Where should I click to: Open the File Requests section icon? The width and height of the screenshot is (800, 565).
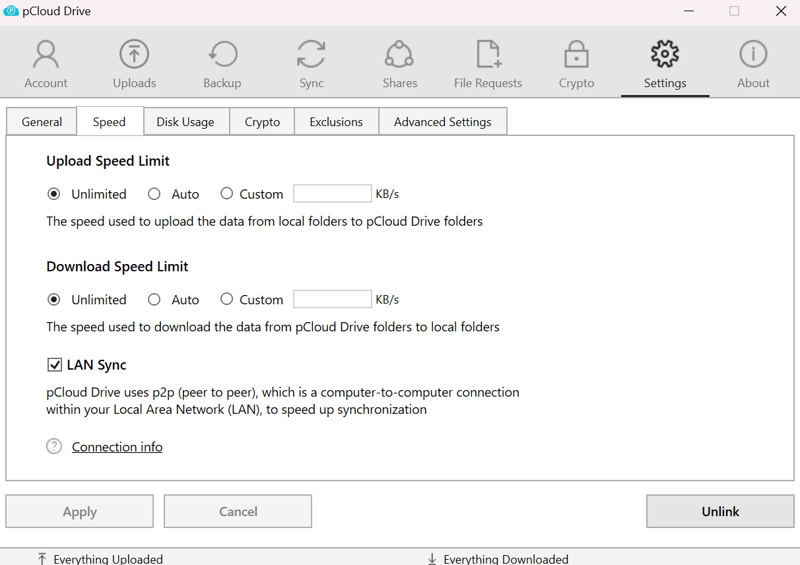488,54
